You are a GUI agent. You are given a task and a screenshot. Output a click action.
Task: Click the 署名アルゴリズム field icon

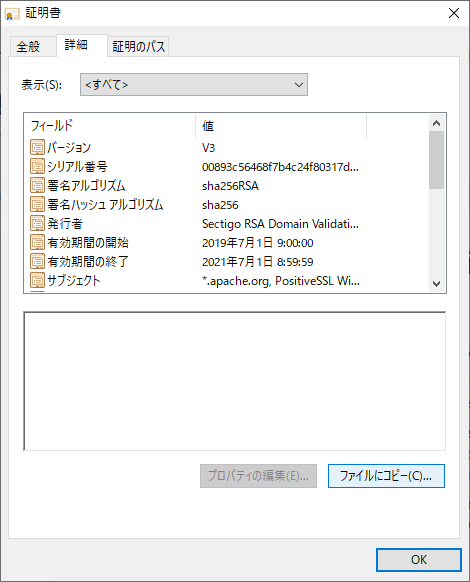pos(37,185)
